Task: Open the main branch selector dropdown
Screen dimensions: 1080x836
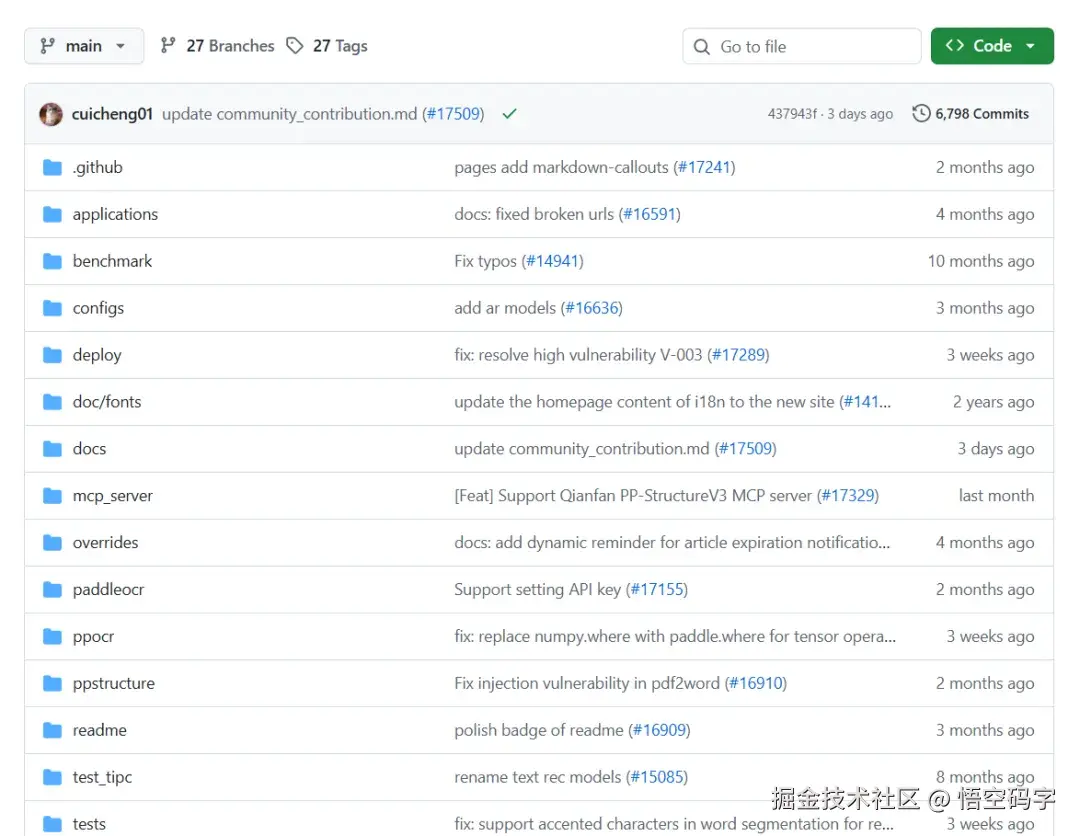Action: 84,46
